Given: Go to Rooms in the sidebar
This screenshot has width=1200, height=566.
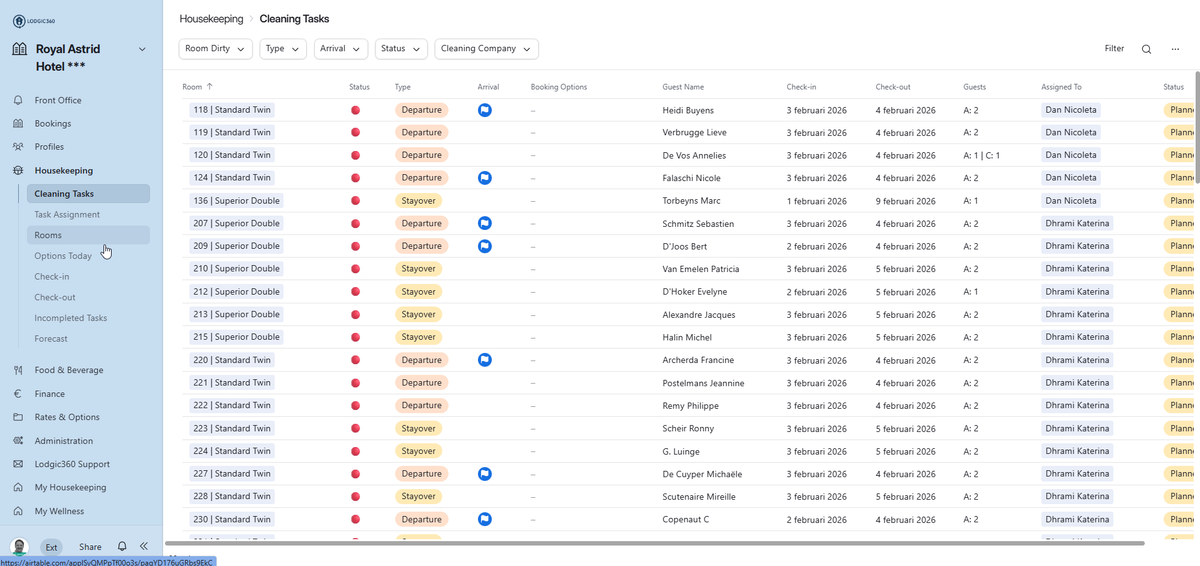Looking at the screenshot, I should click(x=89, y=235).
